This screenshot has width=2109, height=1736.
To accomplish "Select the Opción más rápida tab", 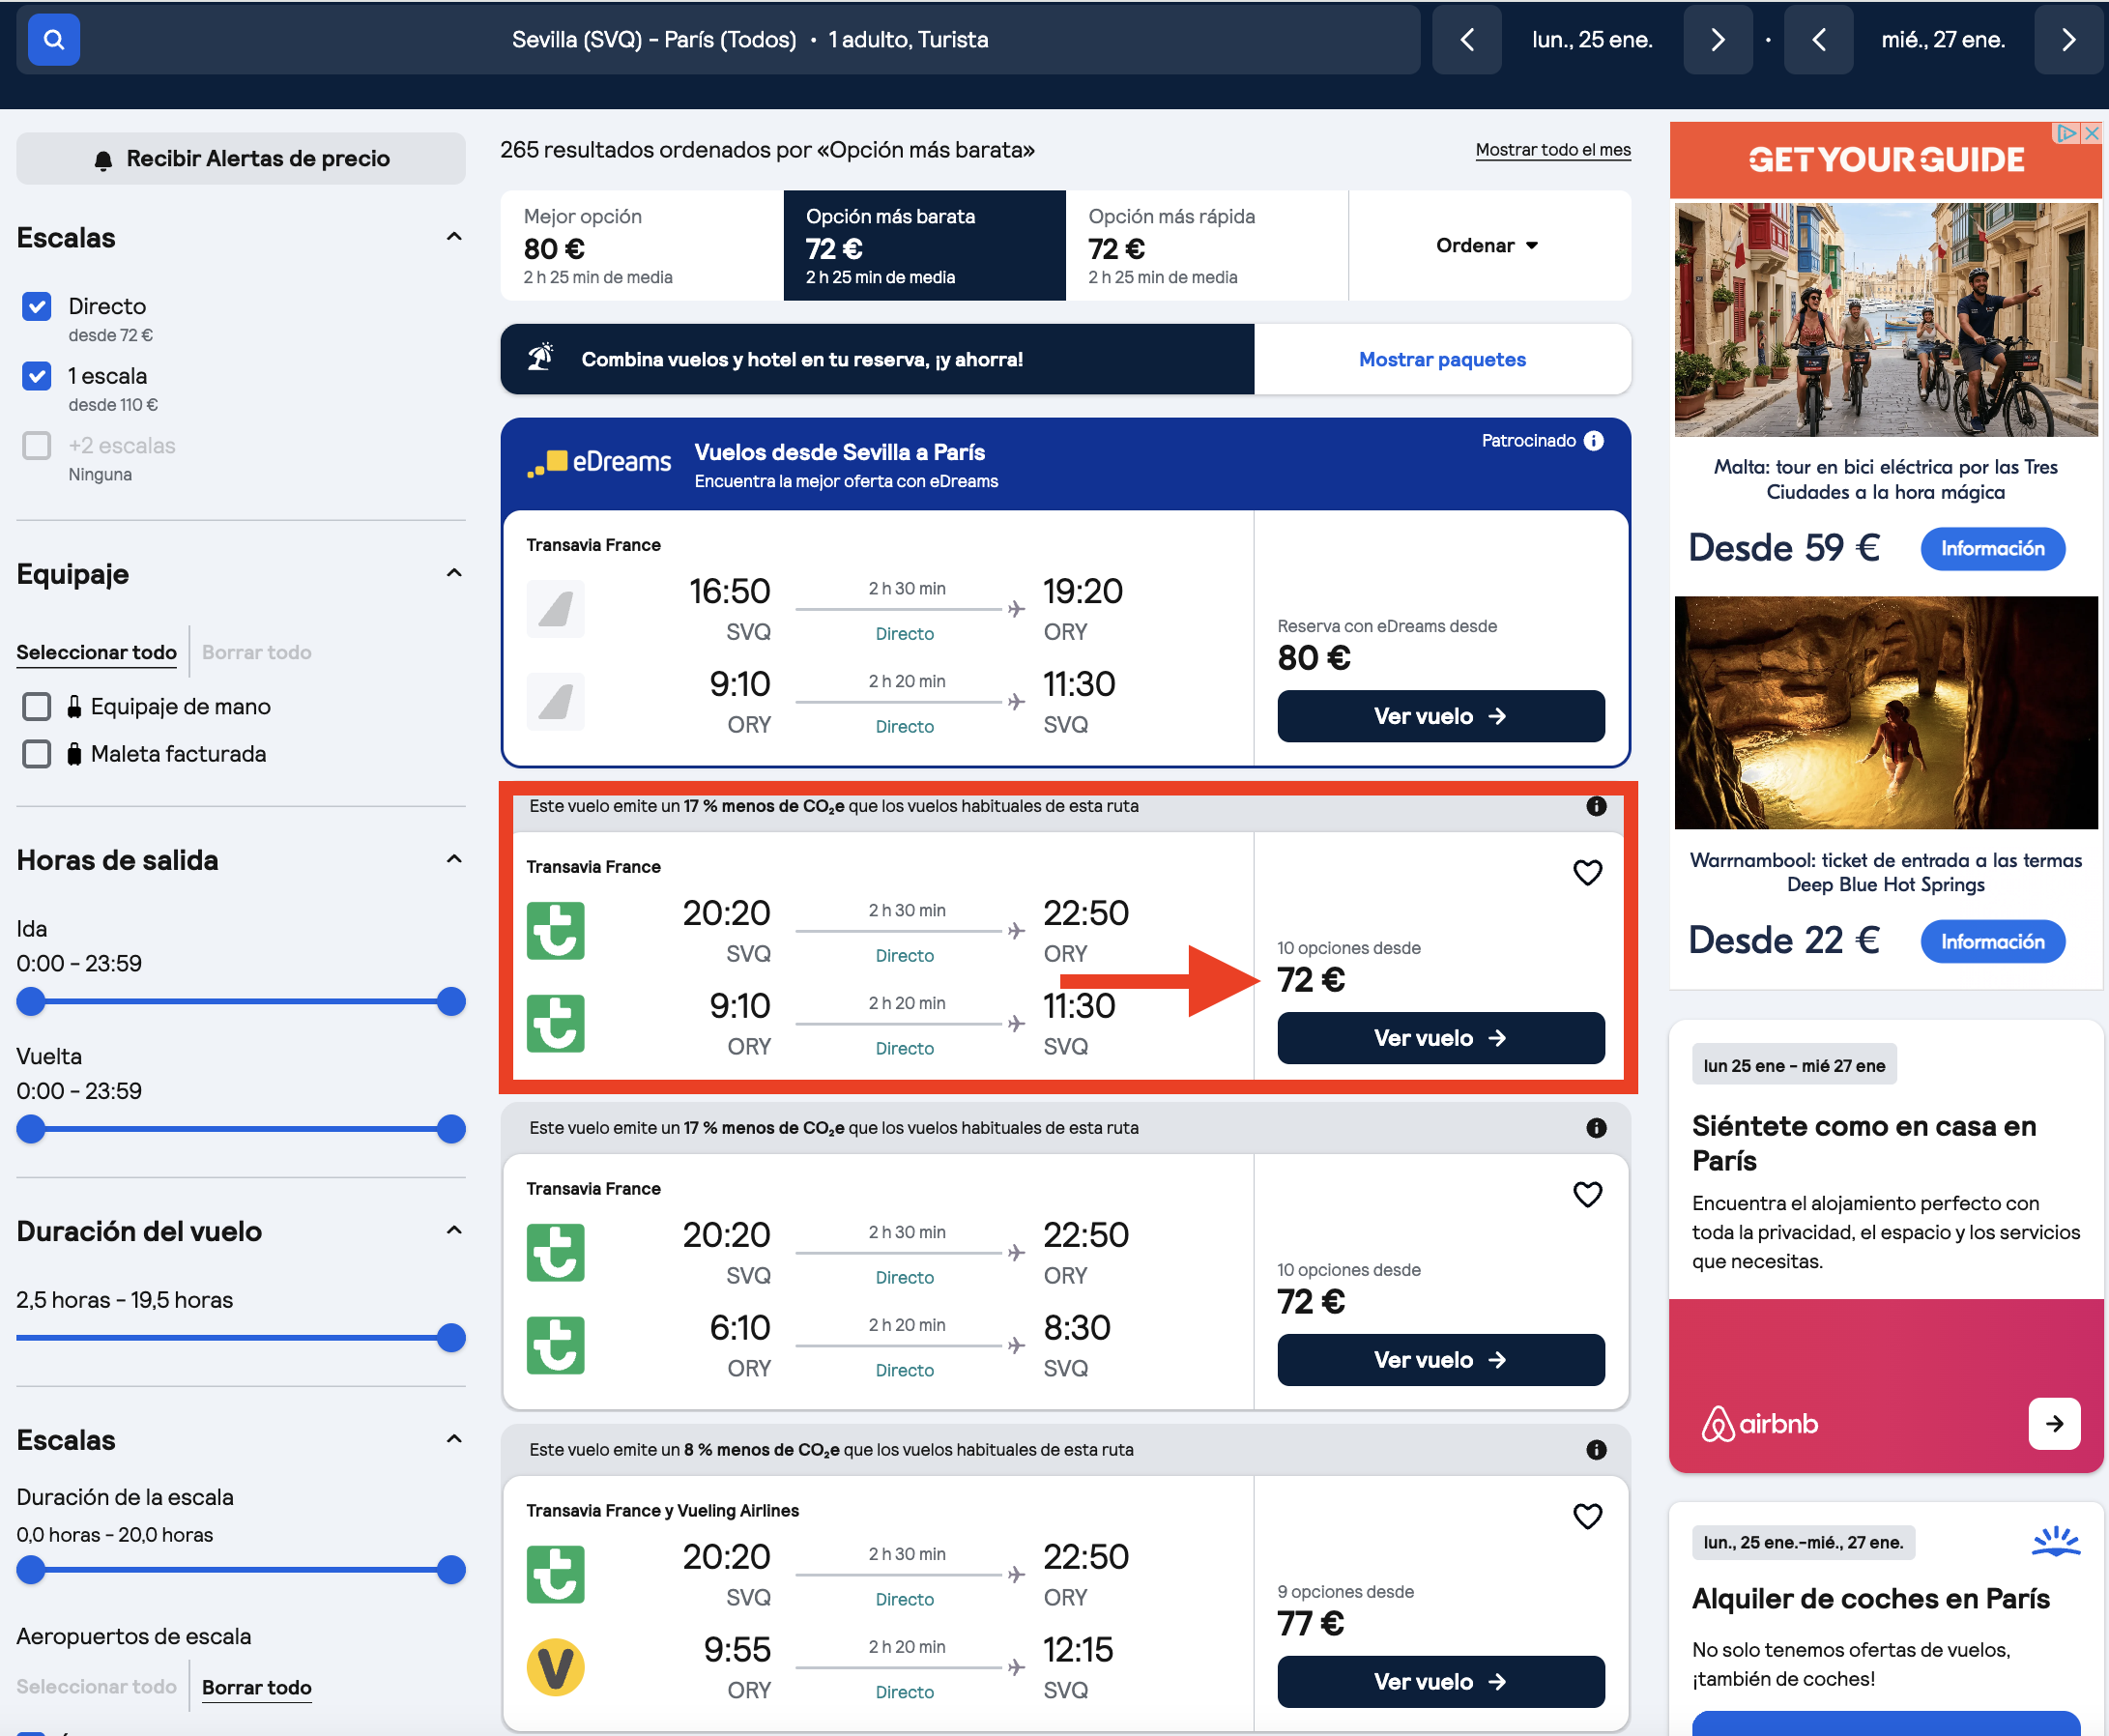I will pos(1207,246).
